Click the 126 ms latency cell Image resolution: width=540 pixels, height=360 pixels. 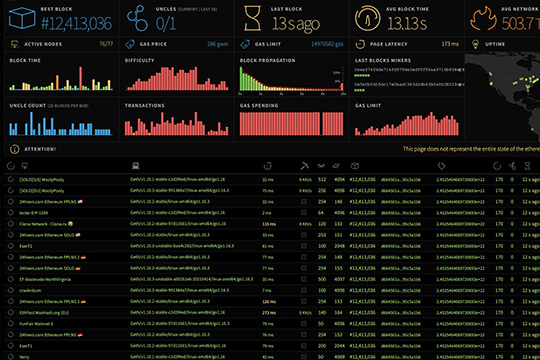[269, 302]
